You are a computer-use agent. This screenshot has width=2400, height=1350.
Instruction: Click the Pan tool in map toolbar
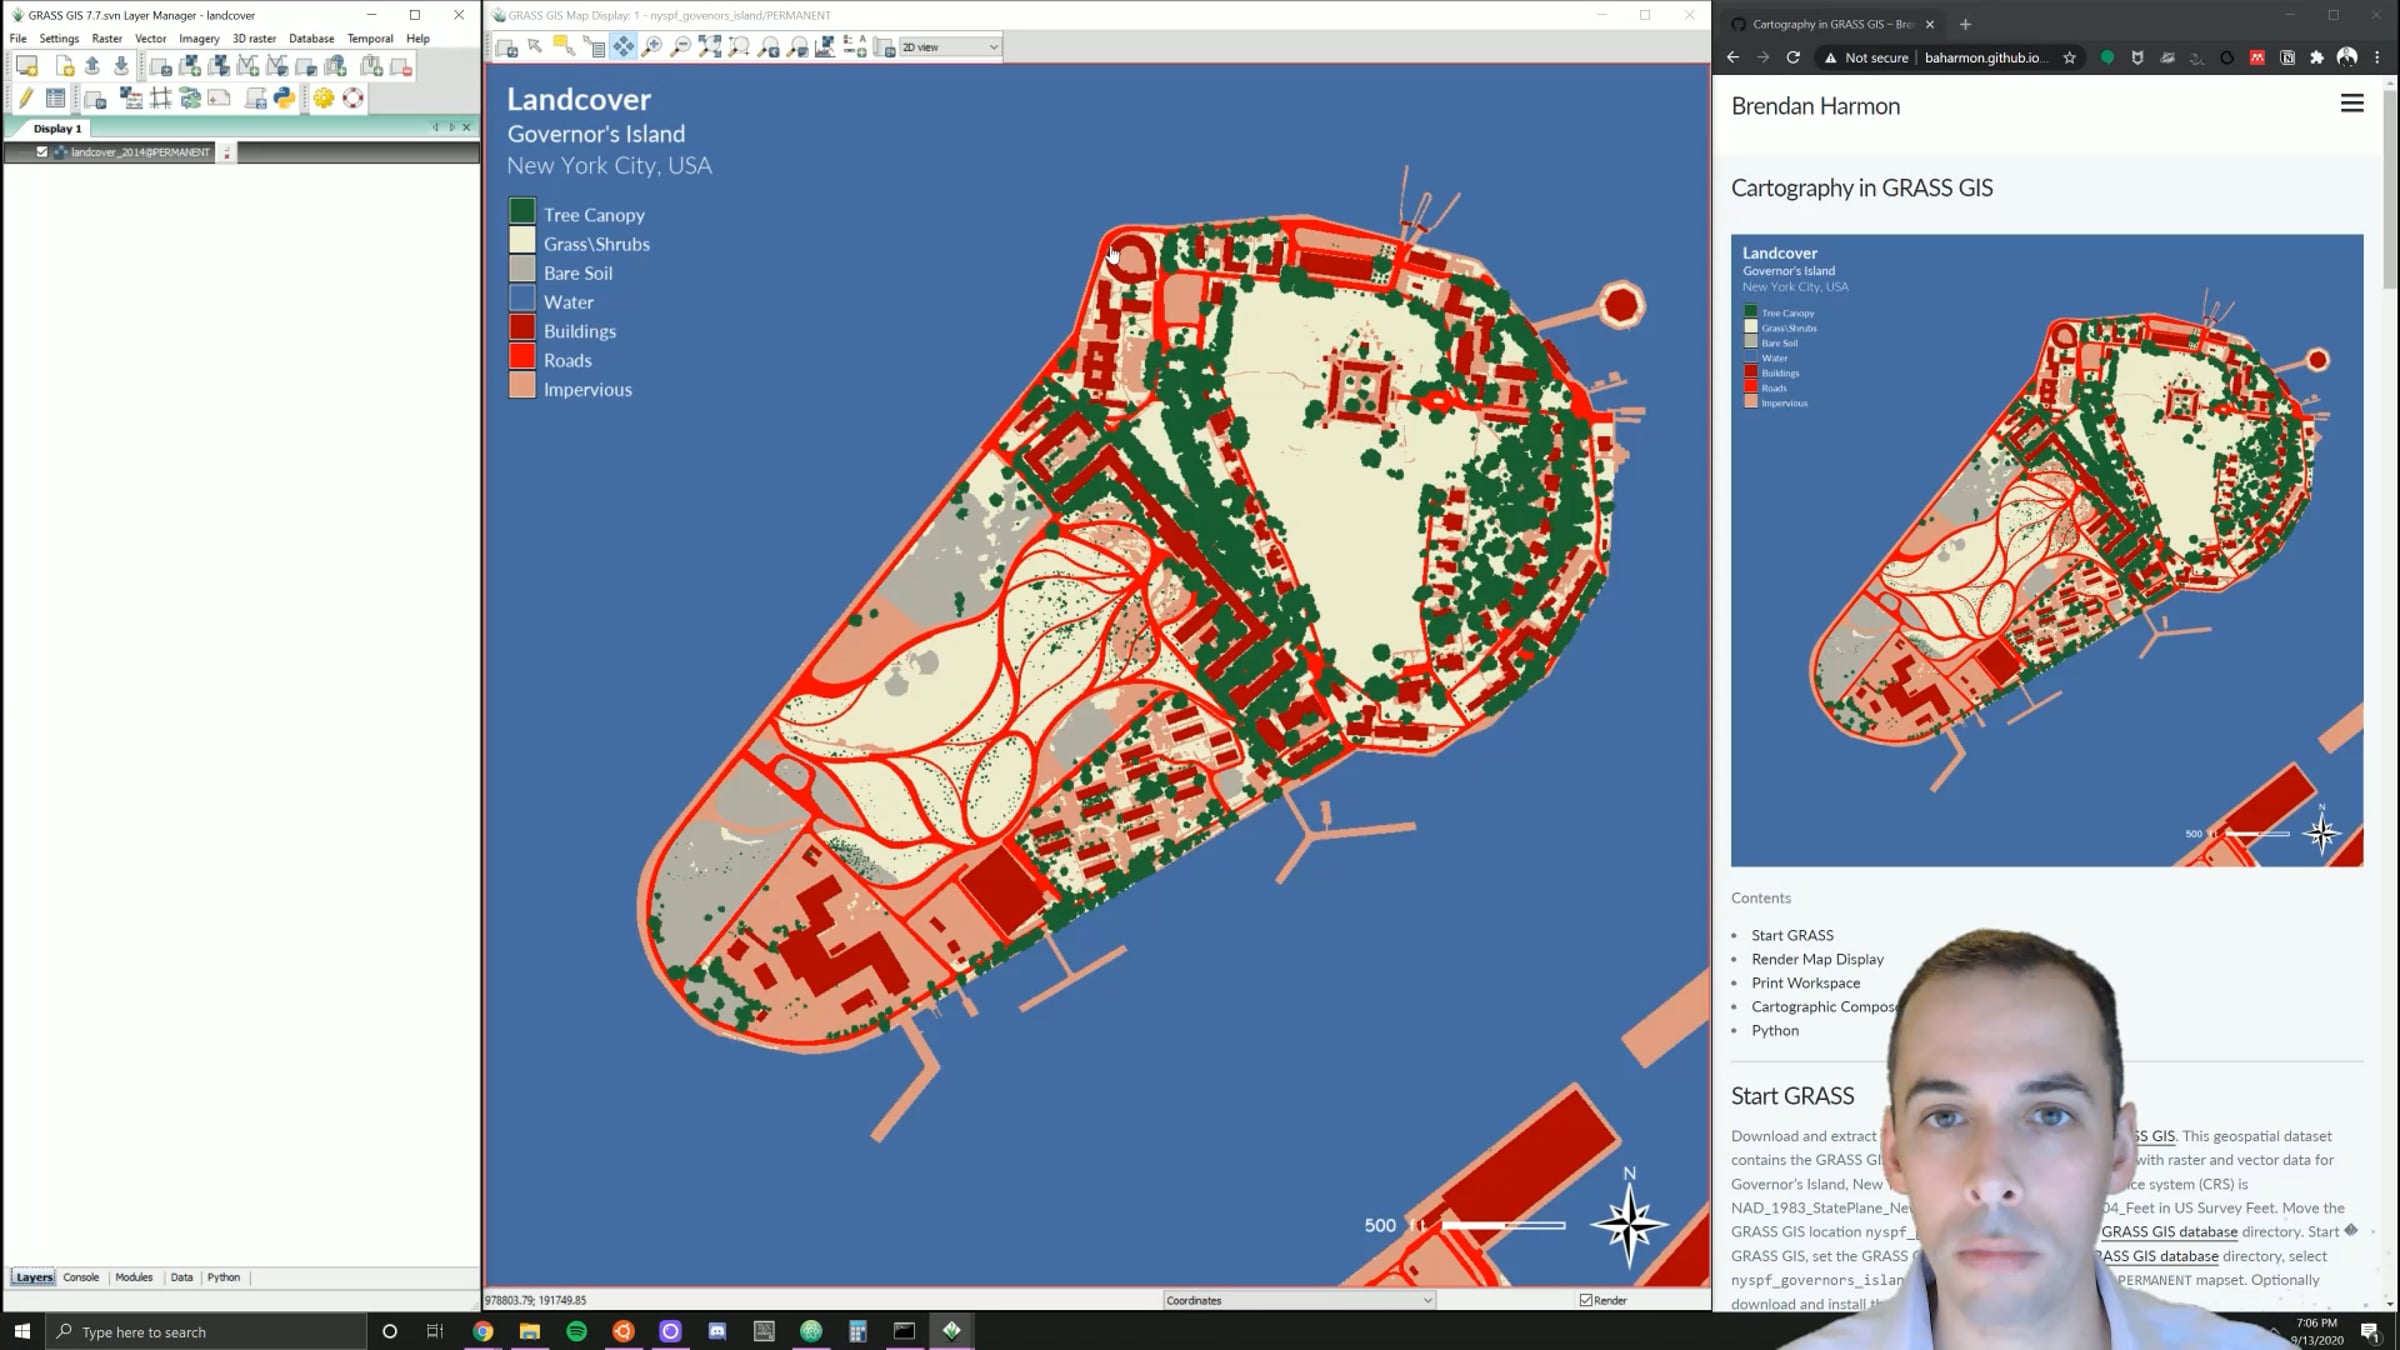pos(623,47)
